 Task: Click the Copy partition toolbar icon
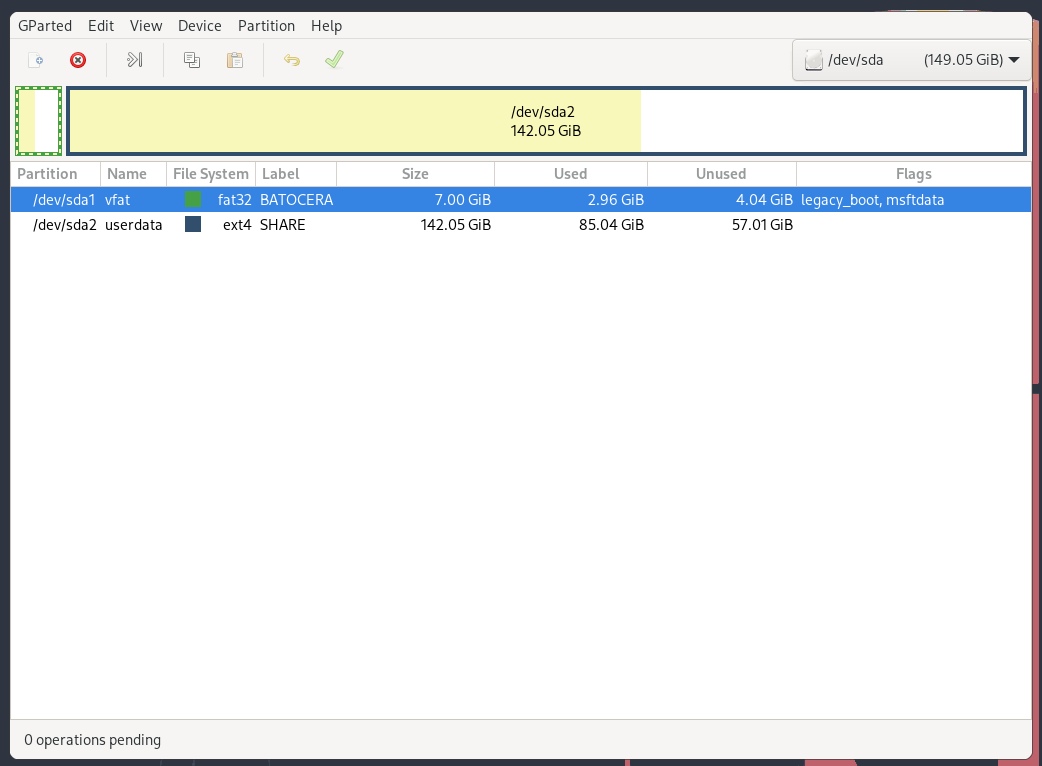coord(192,60)
